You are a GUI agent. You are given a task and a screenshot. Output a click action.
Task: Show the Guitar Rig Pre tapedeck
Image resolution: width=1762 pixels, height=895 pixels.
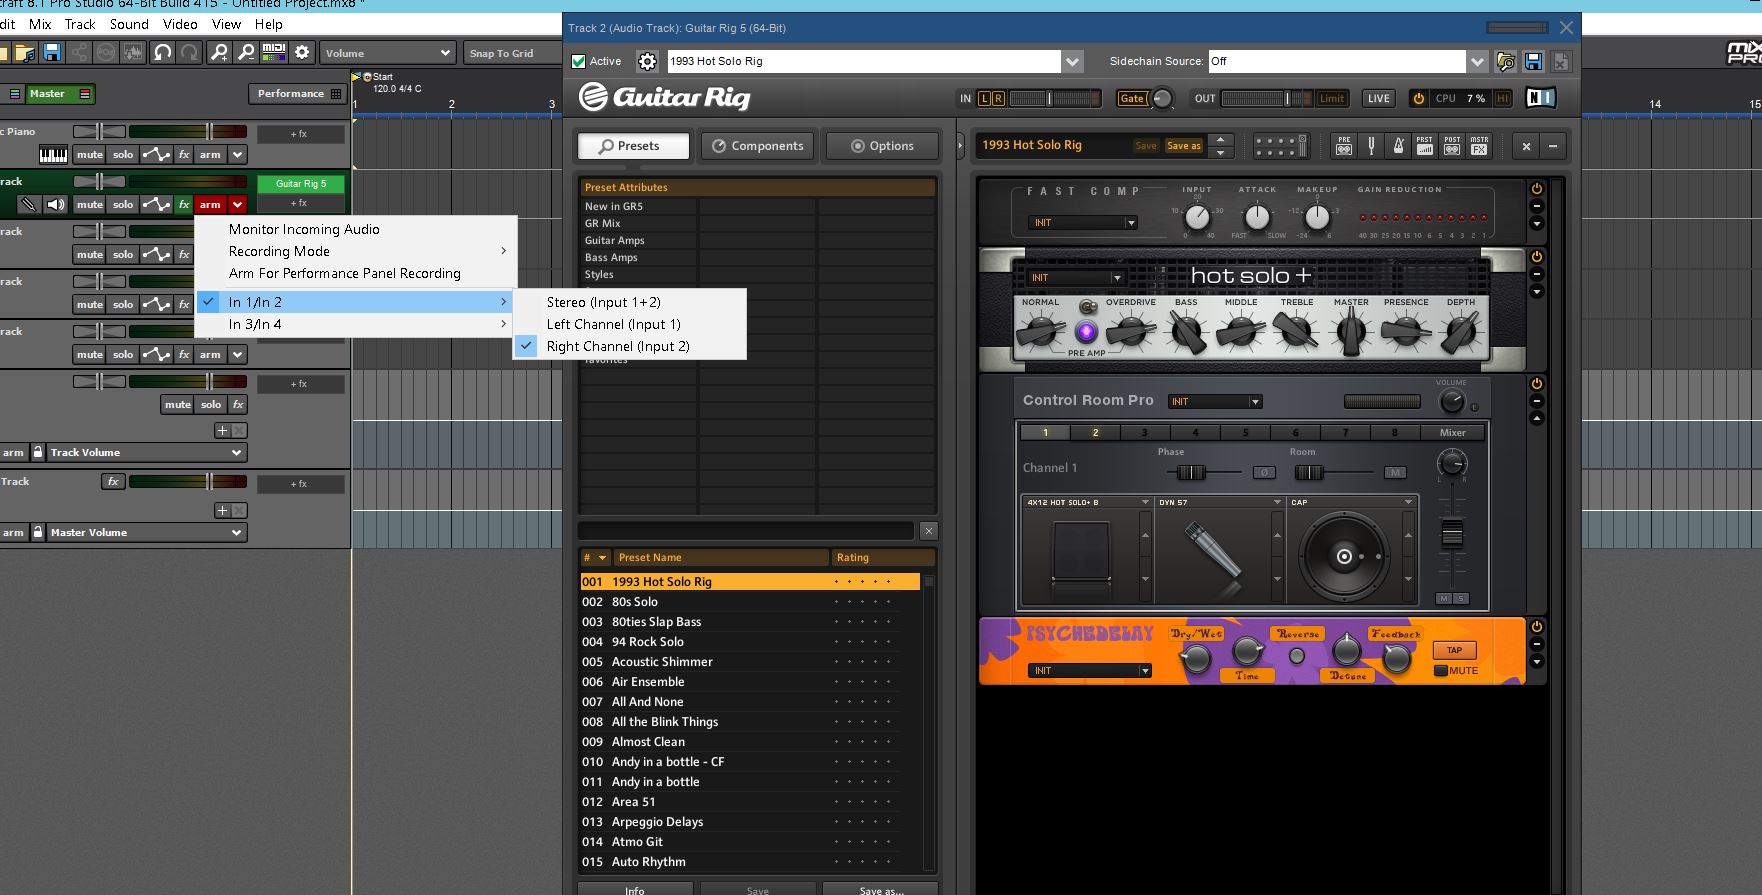click(1344, 146)
